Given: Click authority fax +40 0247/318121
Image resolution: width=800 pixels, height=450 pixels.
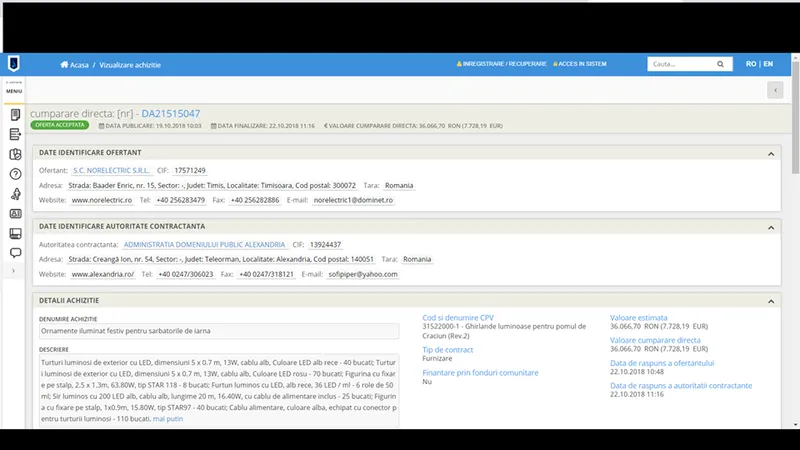Looking at the screenshot, I should tap(266, 274).
